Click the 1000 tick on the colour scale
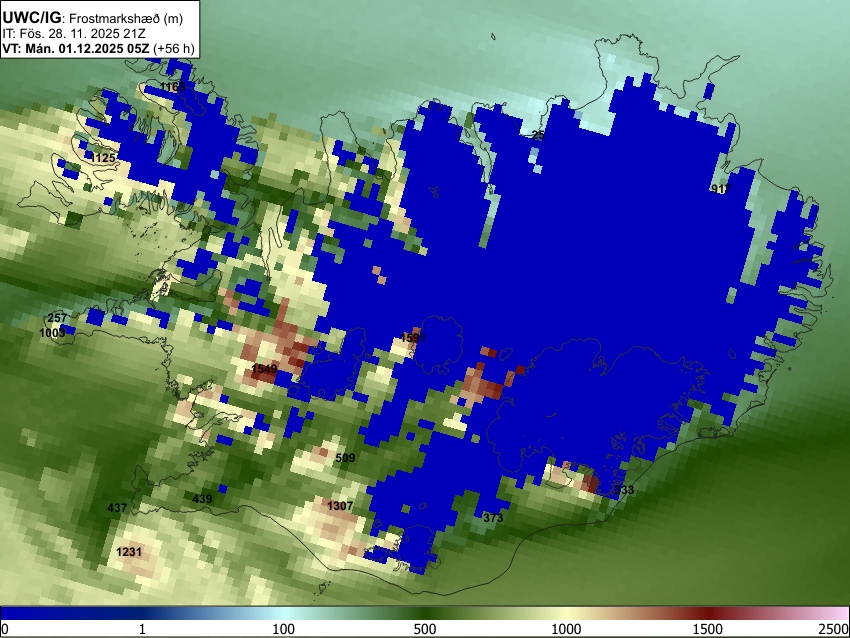Screen dimensions: 850x638 (566, 629)
